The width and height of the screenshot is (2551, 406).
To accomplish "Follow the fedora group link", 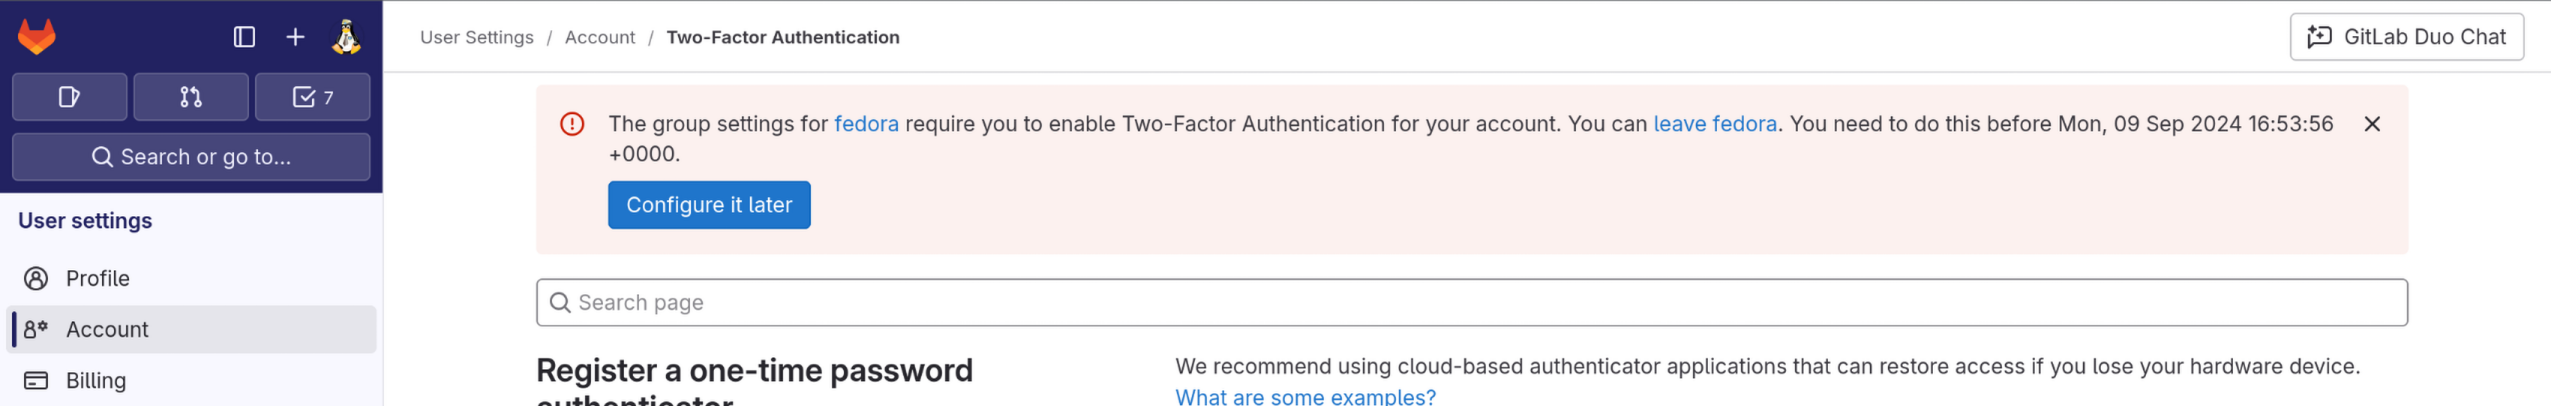I will pyautogui.click(x=866, y=124).
